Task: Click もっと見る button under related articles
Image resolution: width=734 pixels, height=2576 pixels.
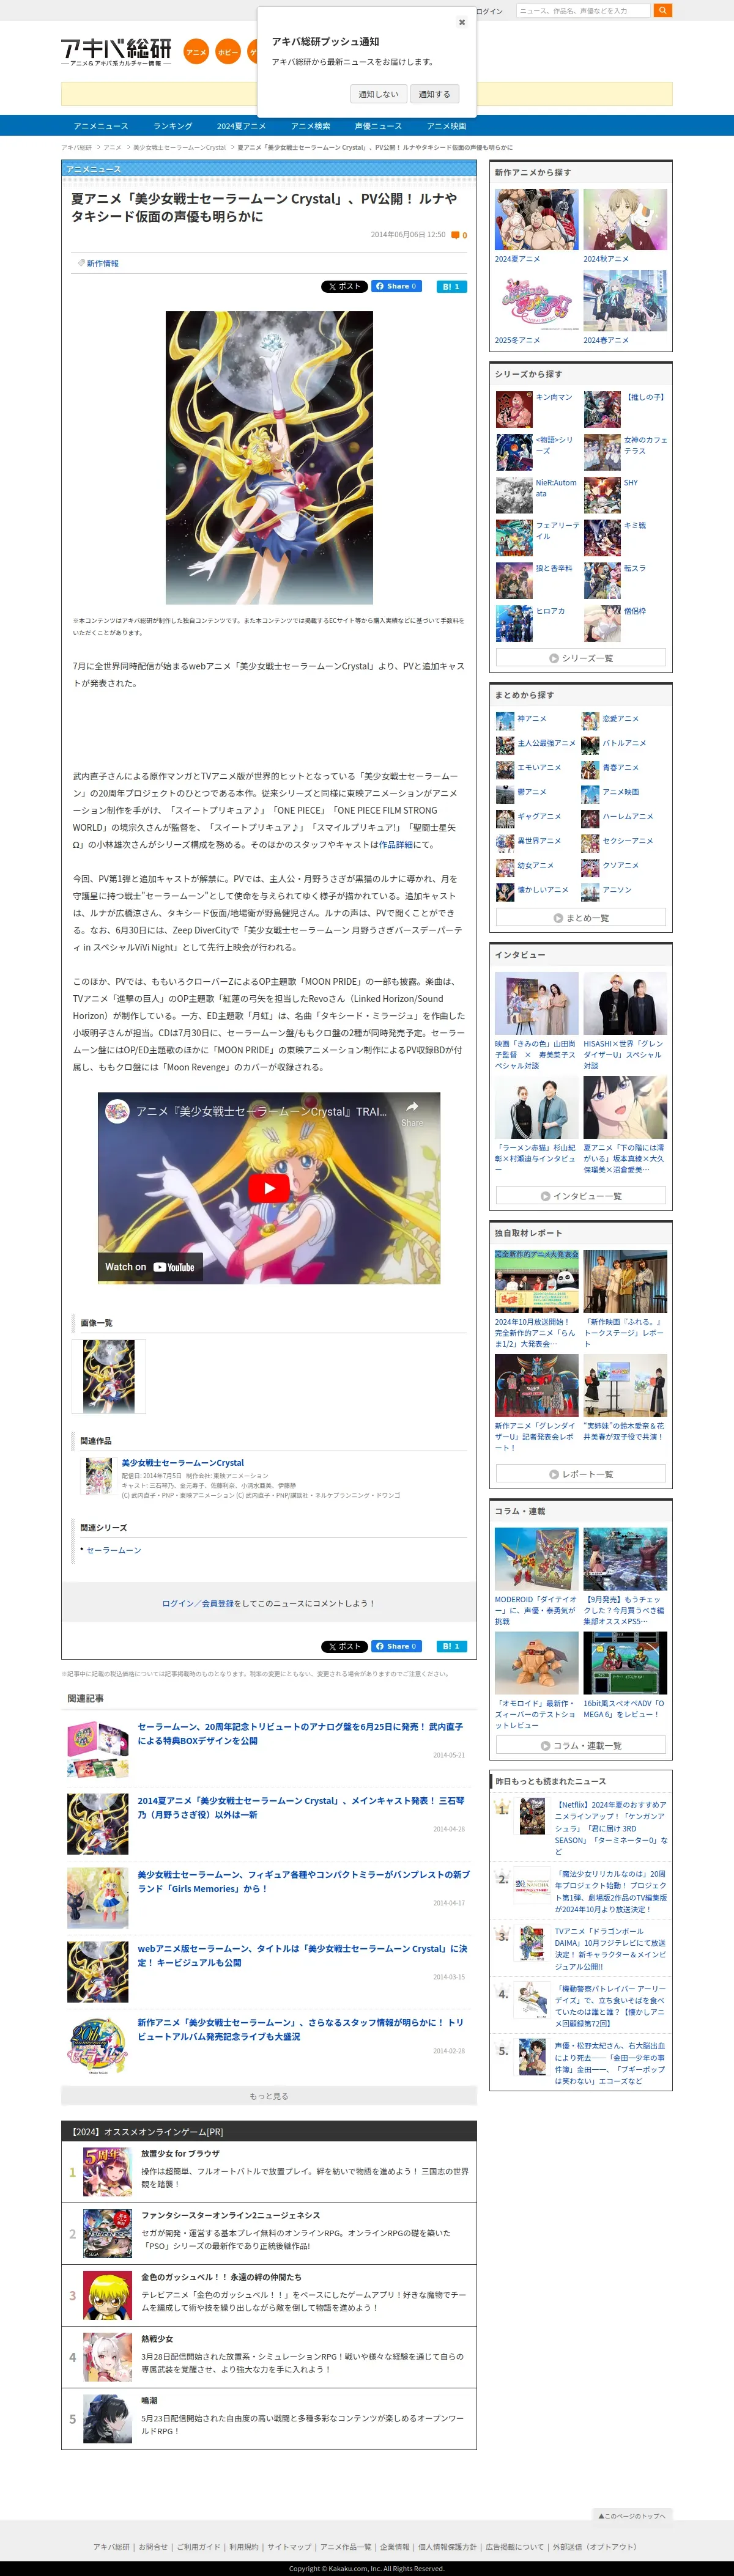Action: pos(269,2096)
